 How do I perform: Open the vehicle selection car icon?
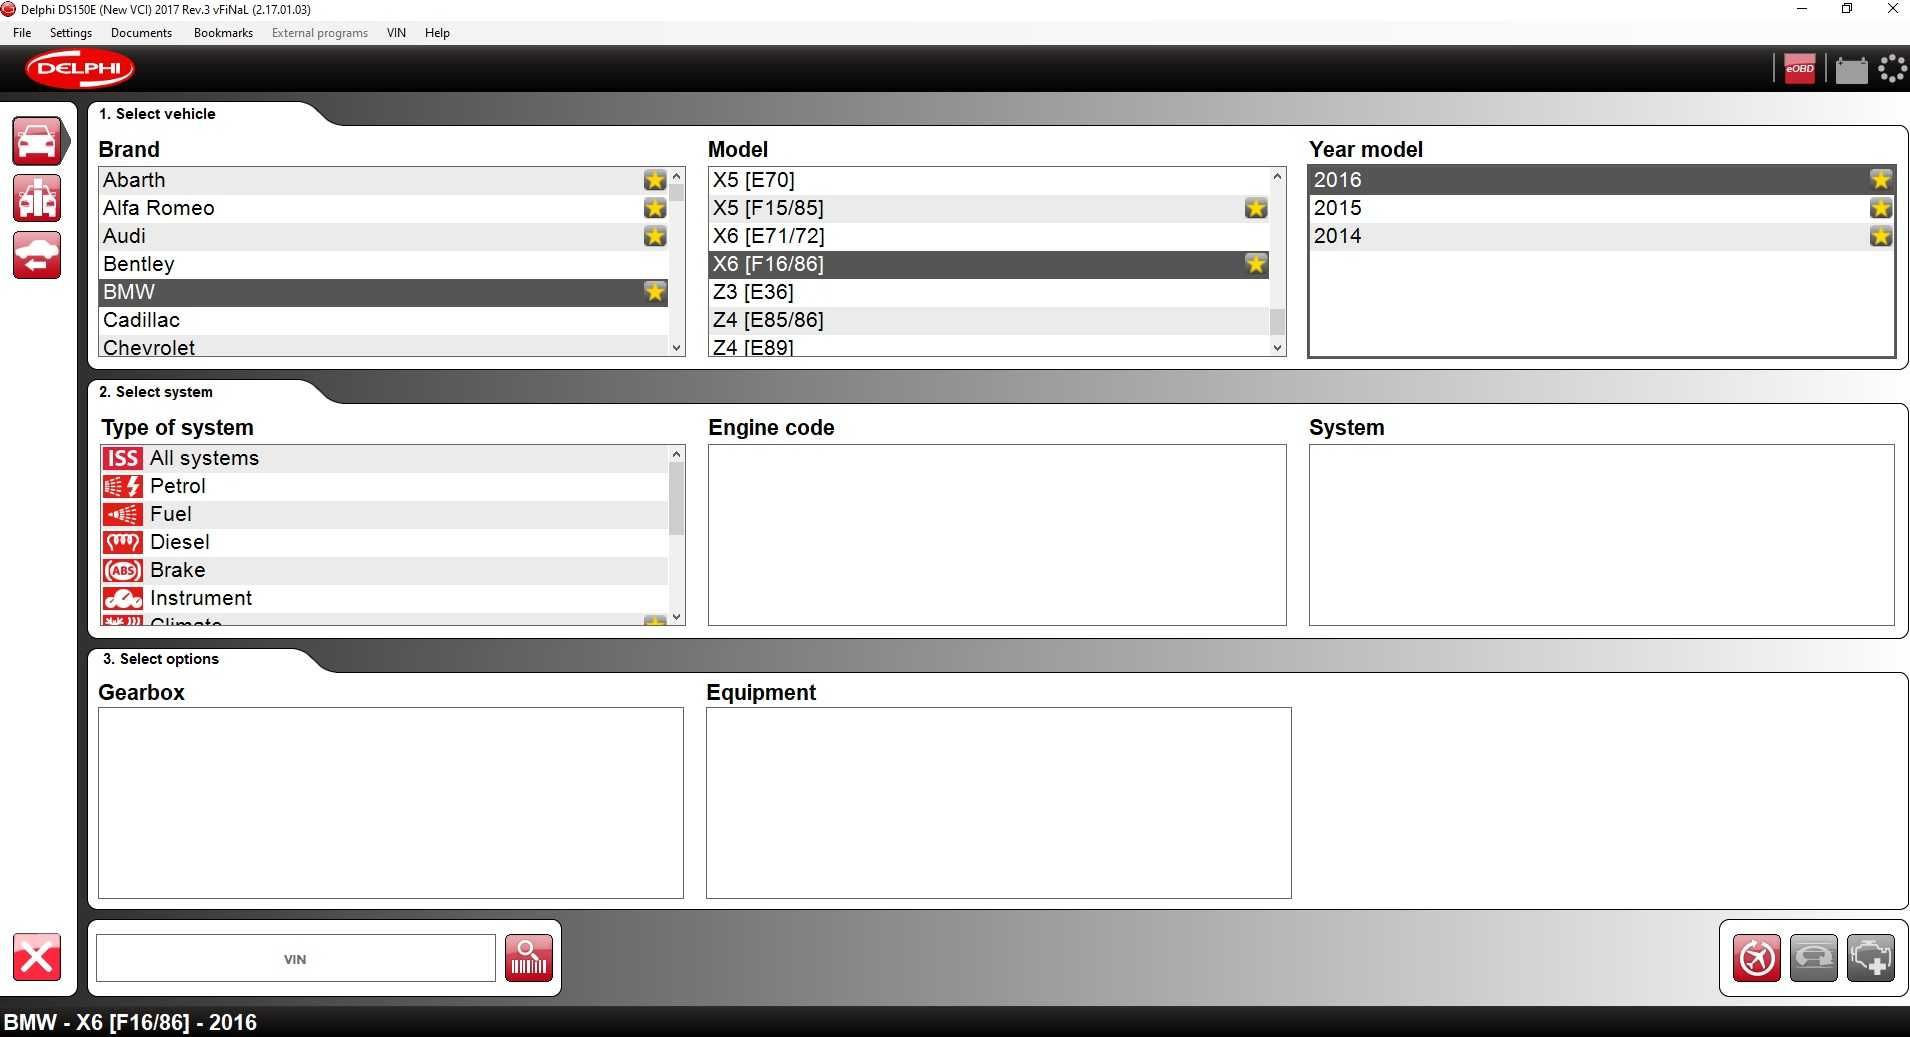coord(37,141)
